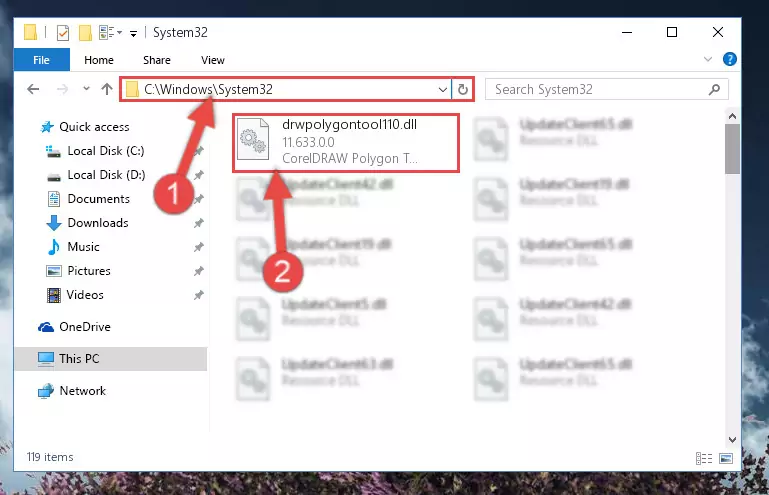Click the pin icon beside Local Disk (D:)
769x495 pixels.
198,175
